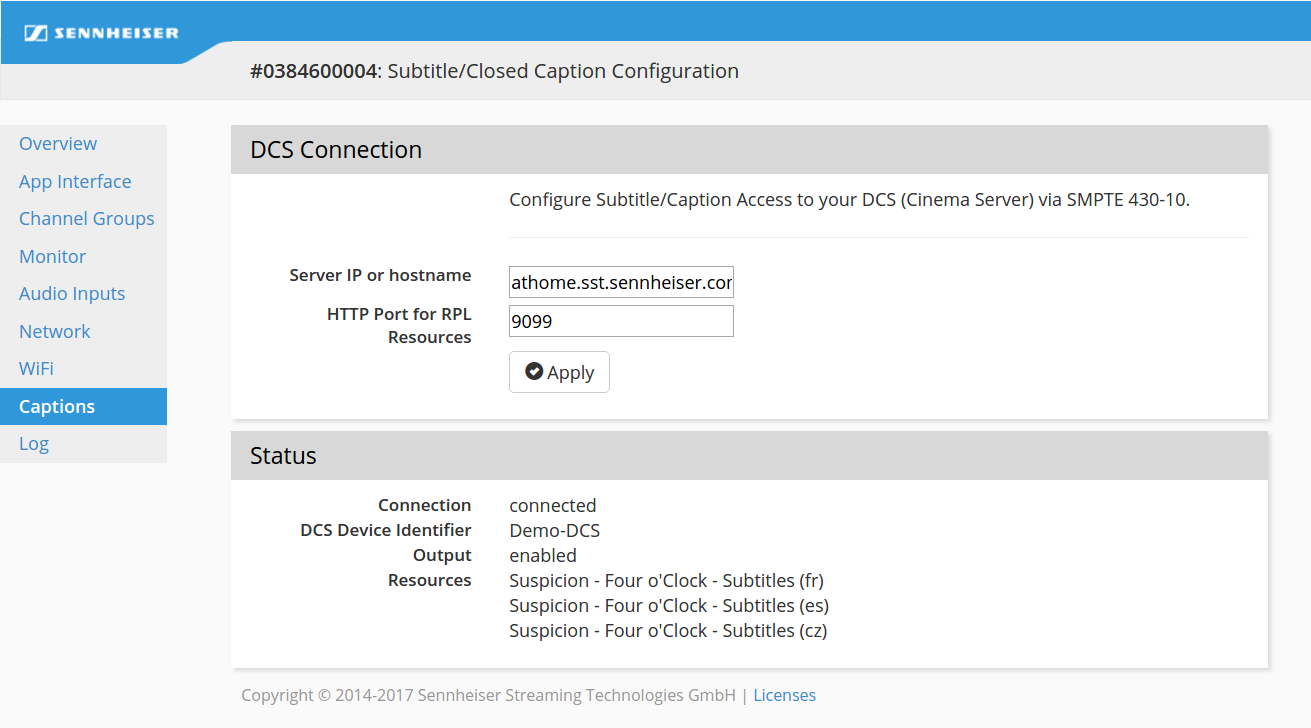Screen dimensions: 1311x728
Task: Go to App Interface settings
Action: tap(75, 182)
